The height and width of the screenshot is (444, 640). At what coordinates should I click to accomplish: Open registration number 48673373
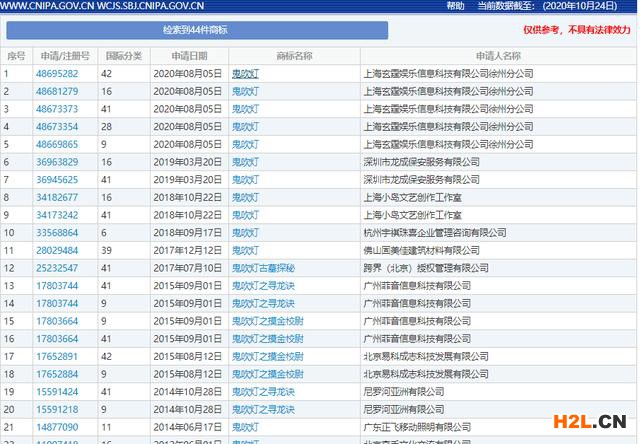[x=57, y=109]
